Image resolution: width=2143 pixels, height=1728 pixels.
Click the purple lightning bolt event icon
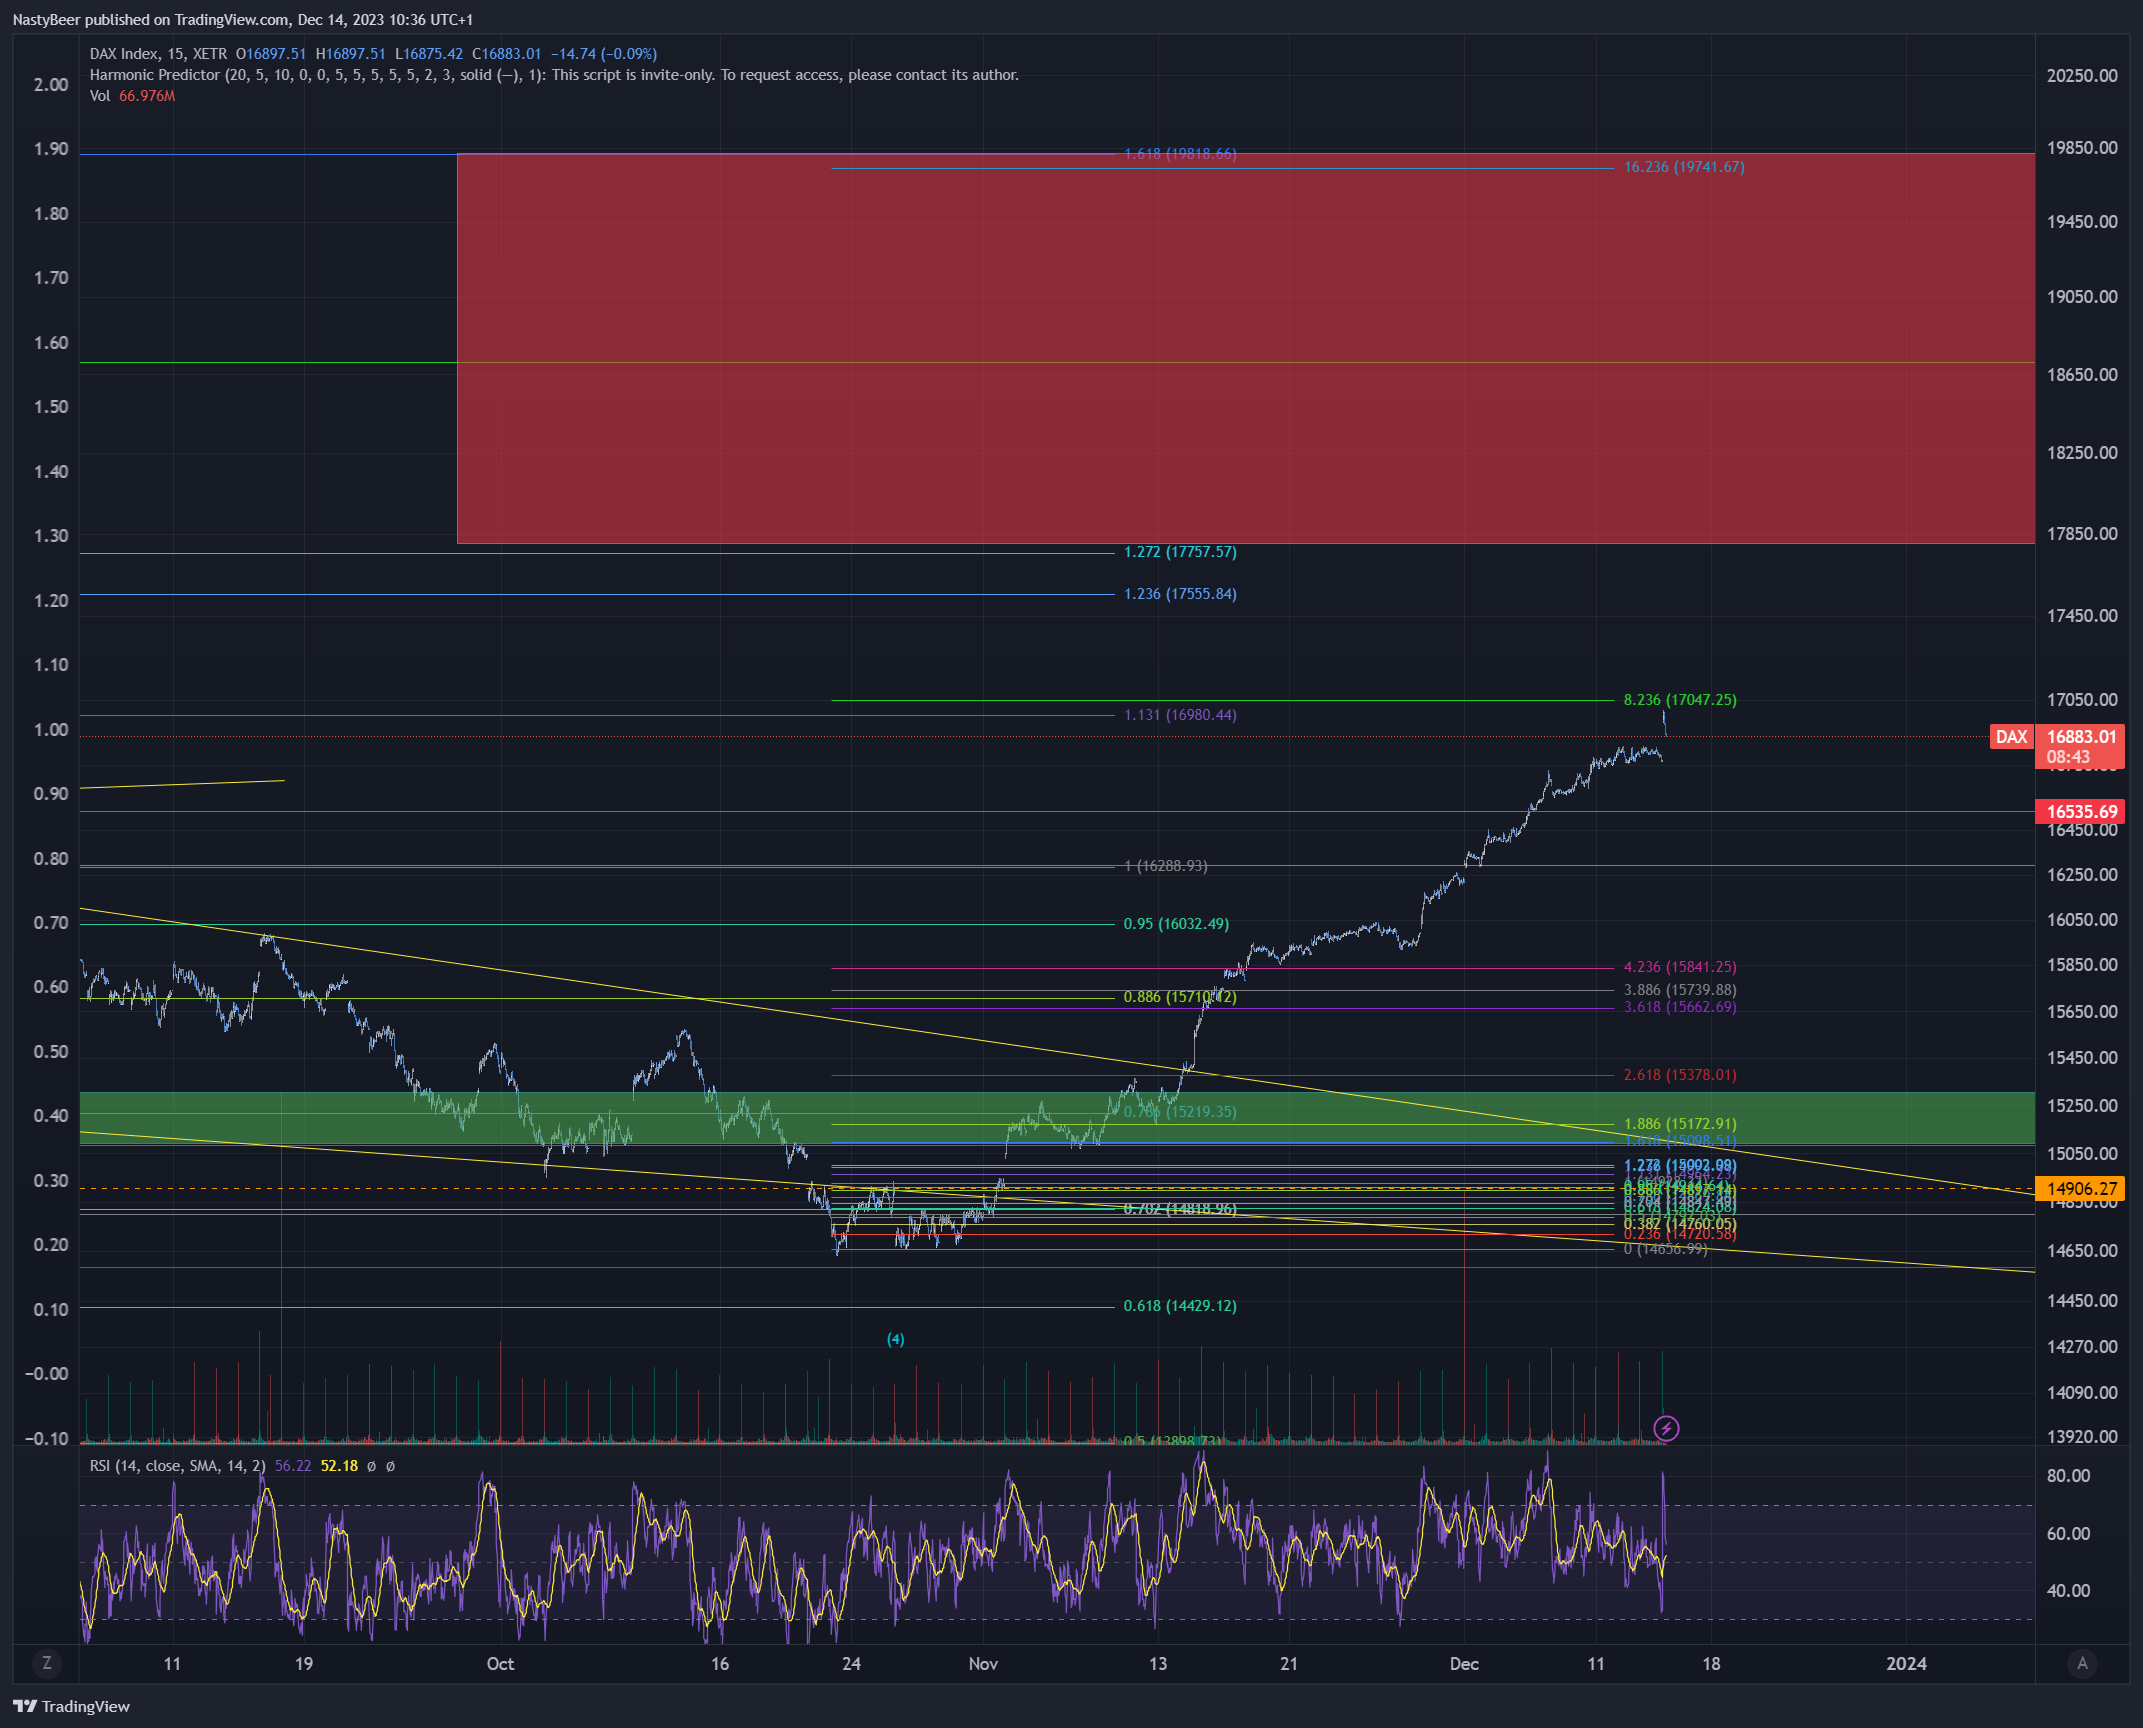[1666, 1428]
